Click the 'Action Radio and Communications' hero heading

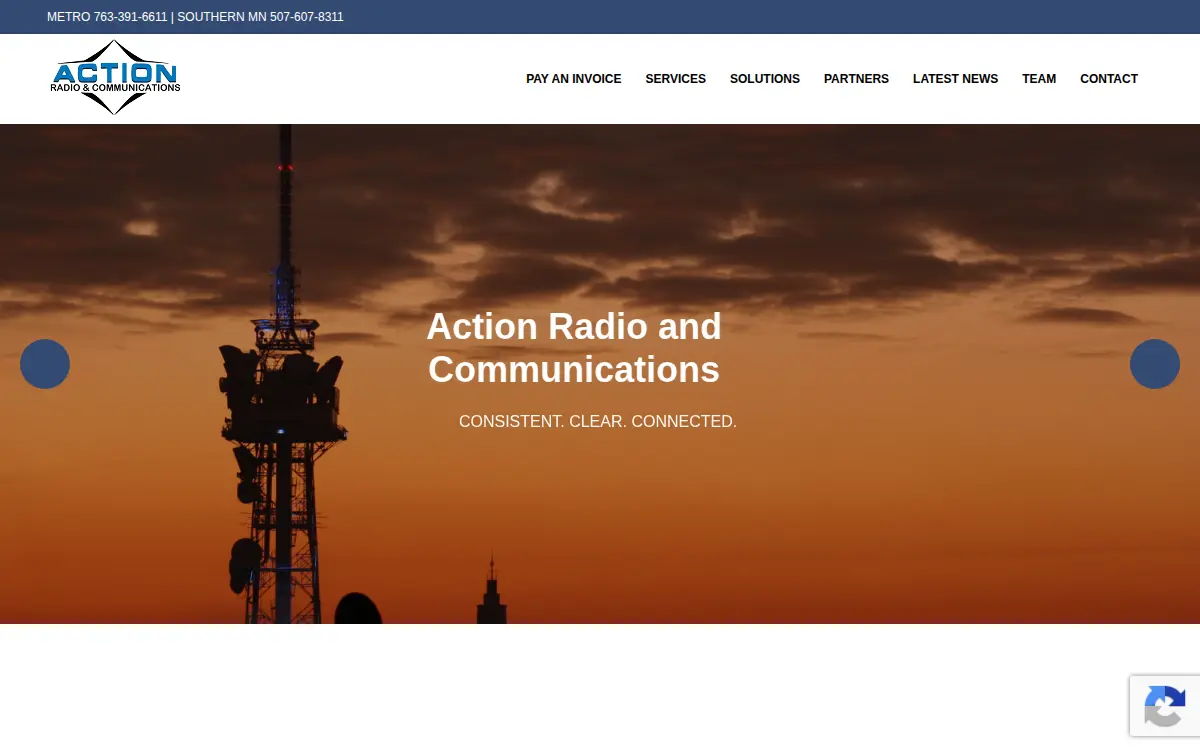(x=574, y=348)
